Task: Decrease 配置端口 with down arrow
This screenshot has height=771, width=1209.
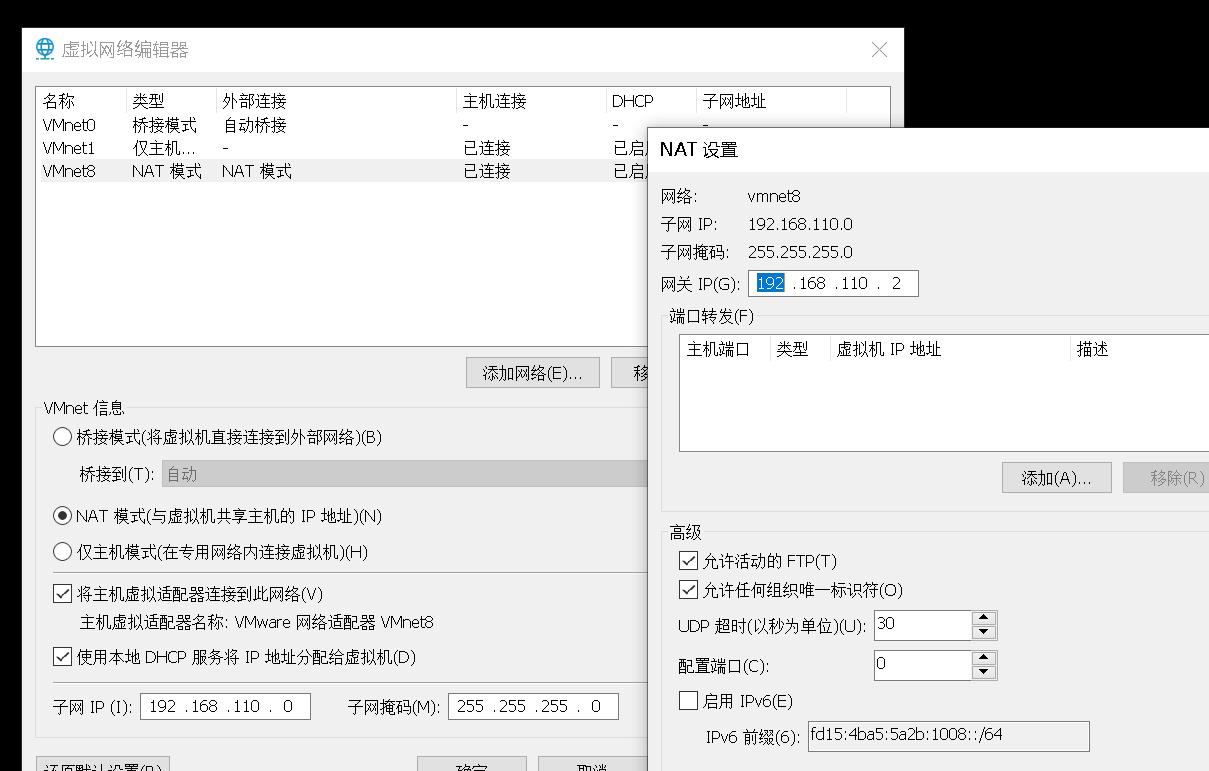Action: pyautogui.click(x=984, y=672)
